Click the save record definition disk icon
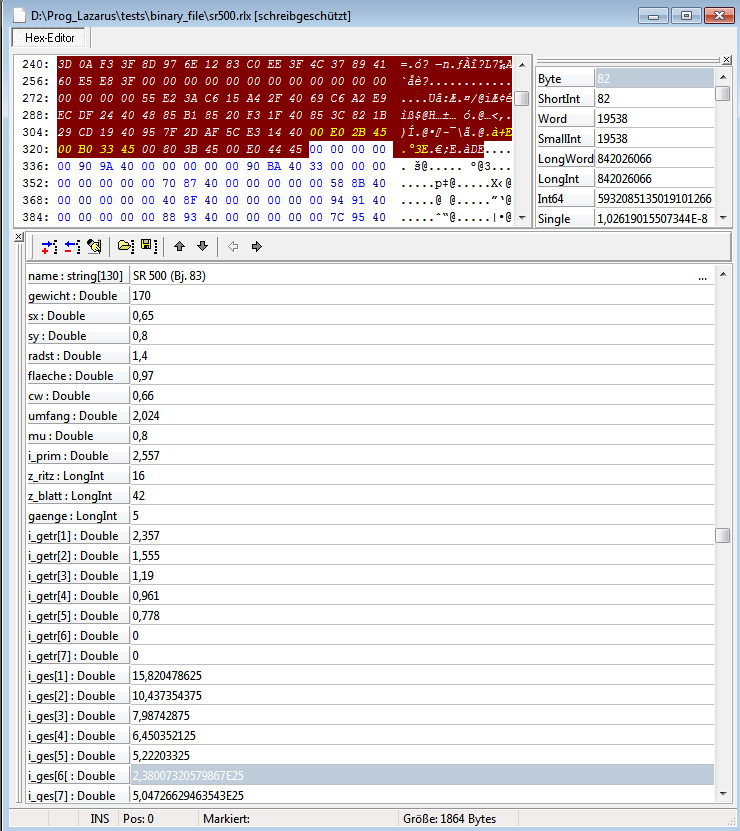The width and height of the screenshot is (740, 831). click(x=147, y=246)
